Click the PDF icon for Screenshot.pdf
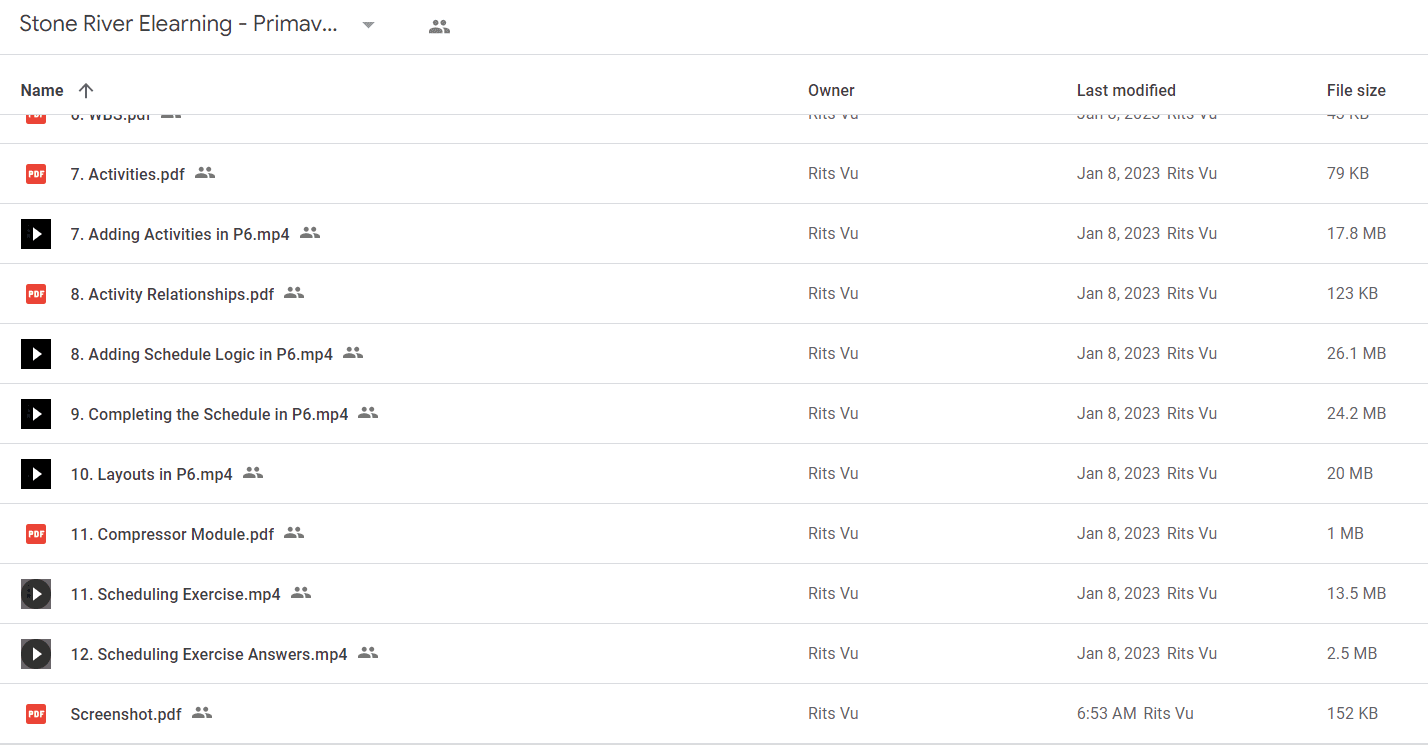 point(36,714)
